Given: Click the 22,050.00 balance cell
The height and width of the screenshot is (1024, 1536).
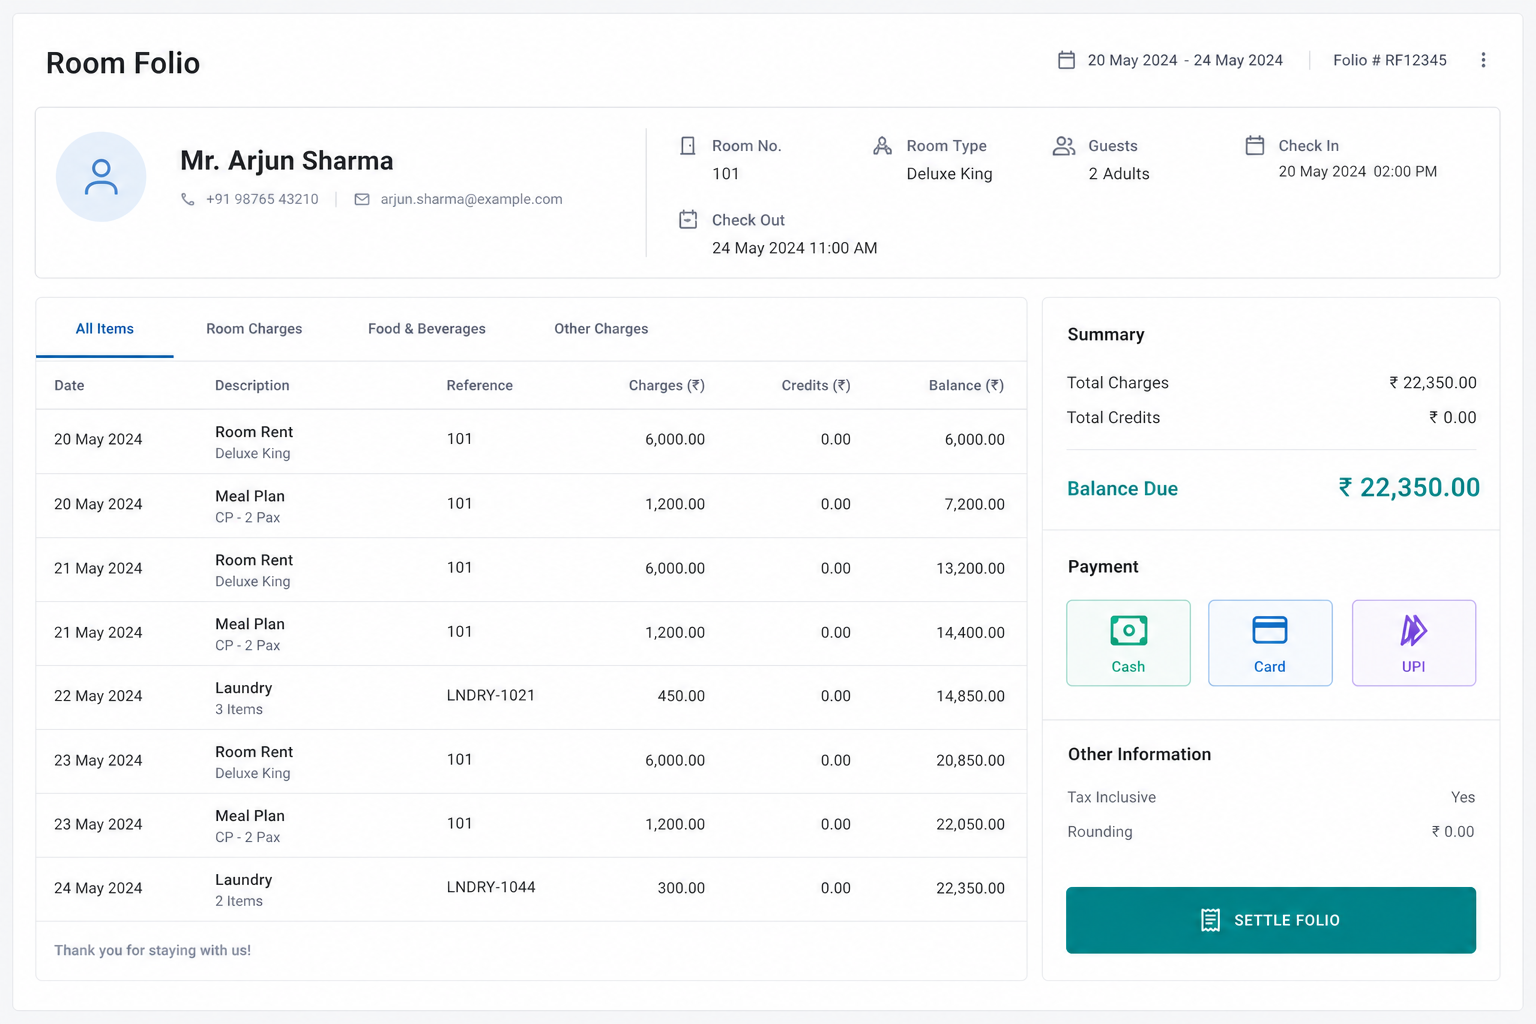Looking at the screenshot, I should pyautogui.click(x=970, y=824).
